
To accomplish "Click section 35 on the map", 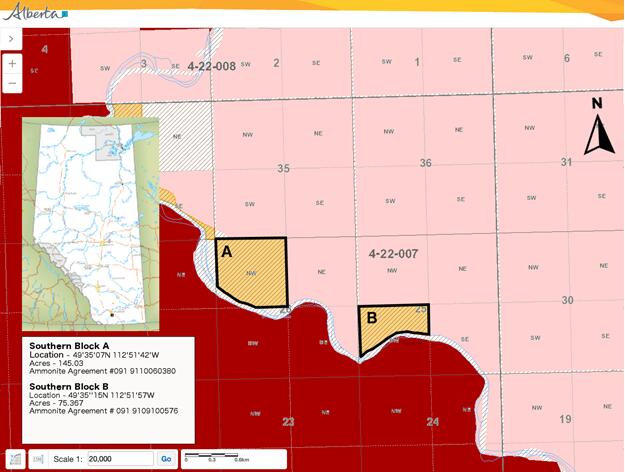I will tap(283, 169).
